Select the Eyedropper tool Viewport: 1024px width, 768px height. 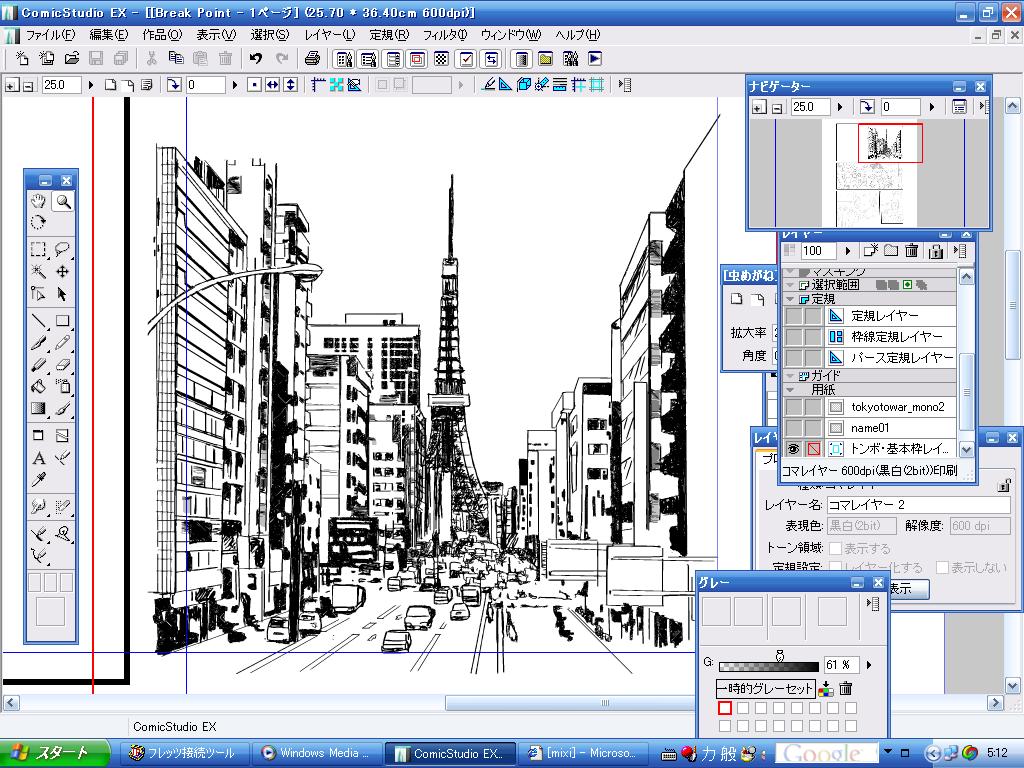tap(39, 480)
